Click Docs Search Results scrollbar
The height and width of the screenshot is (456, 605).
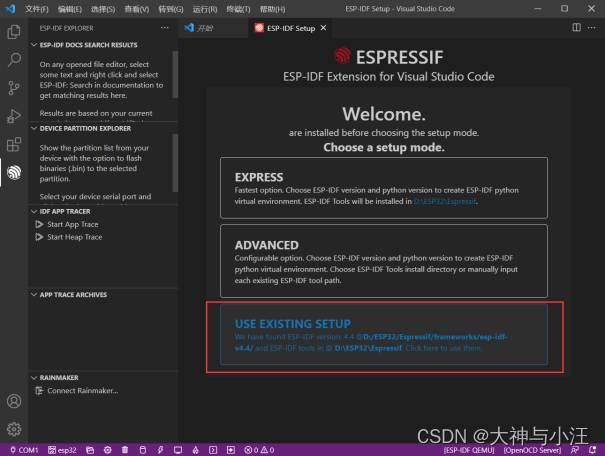175,74
